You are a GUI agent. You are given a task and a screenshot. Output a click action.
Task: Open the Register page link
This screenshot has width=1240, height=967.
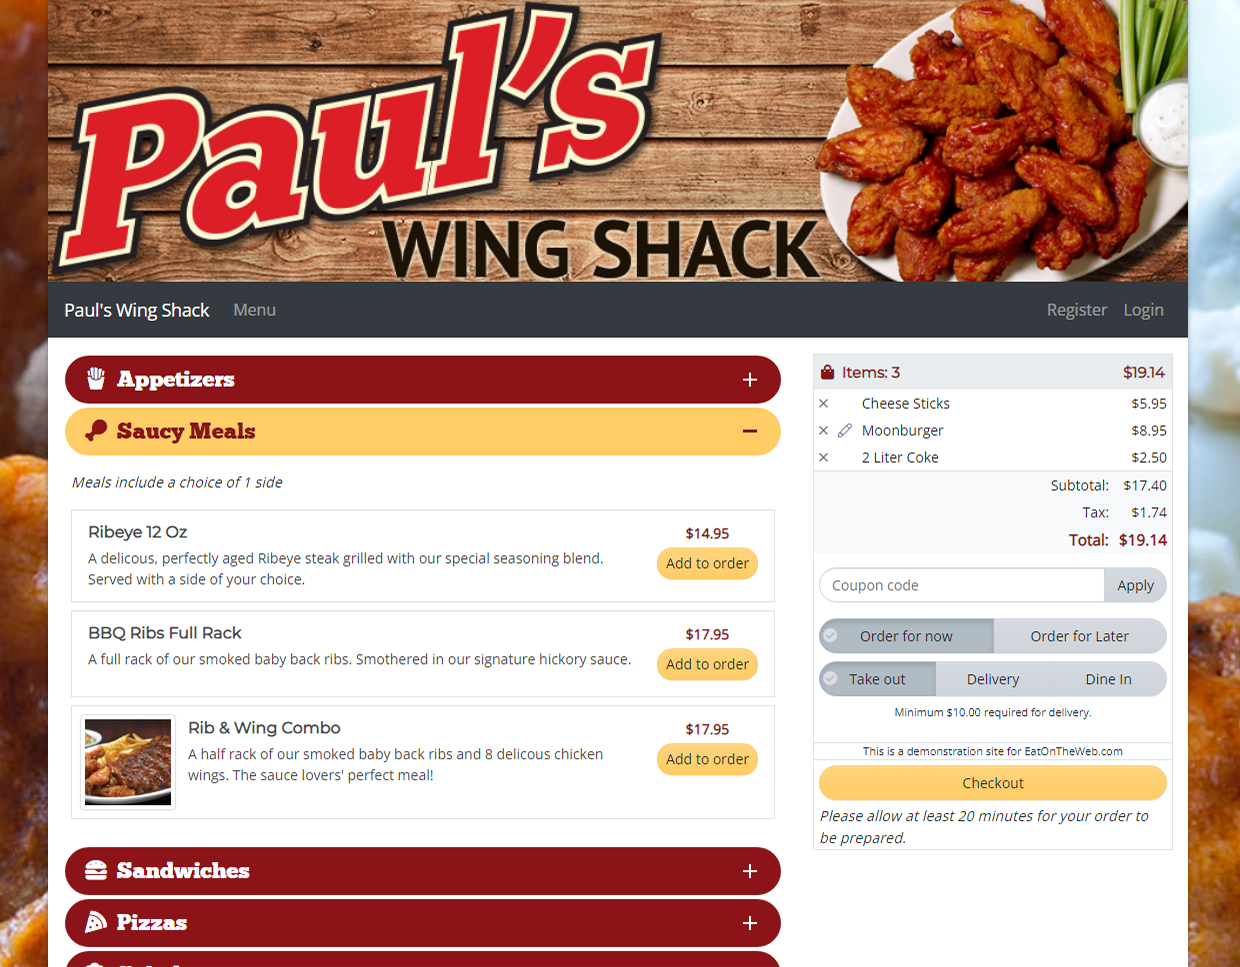(x=1076, y=310)
